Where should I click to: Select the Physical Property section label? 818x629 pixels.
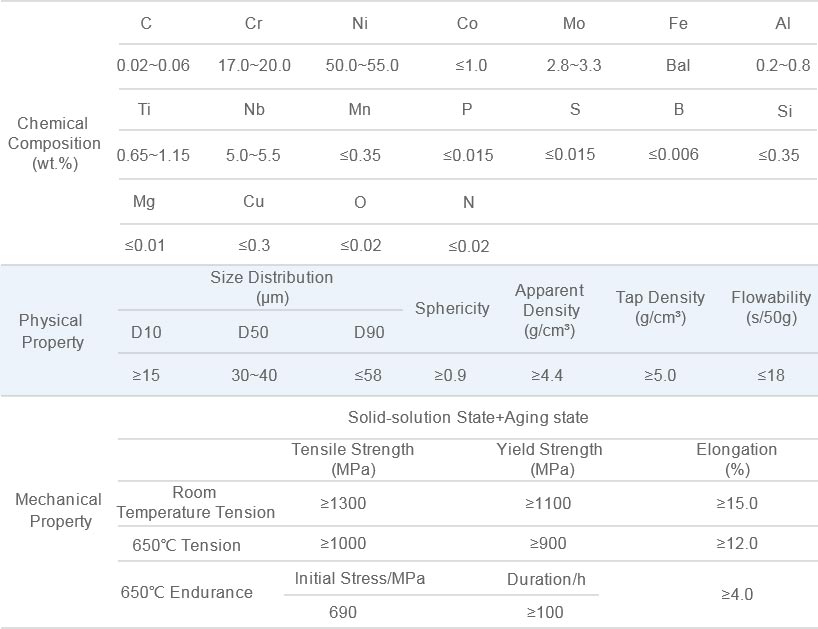(51, 331)
